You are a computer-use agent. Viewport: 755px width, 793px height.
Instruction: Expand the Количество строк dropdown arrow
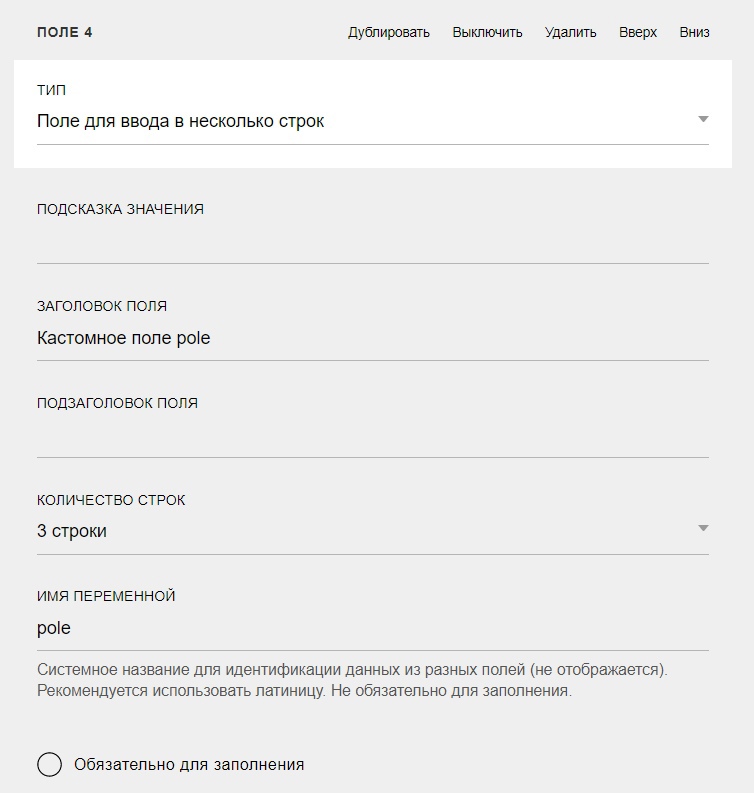pos(703,528)
